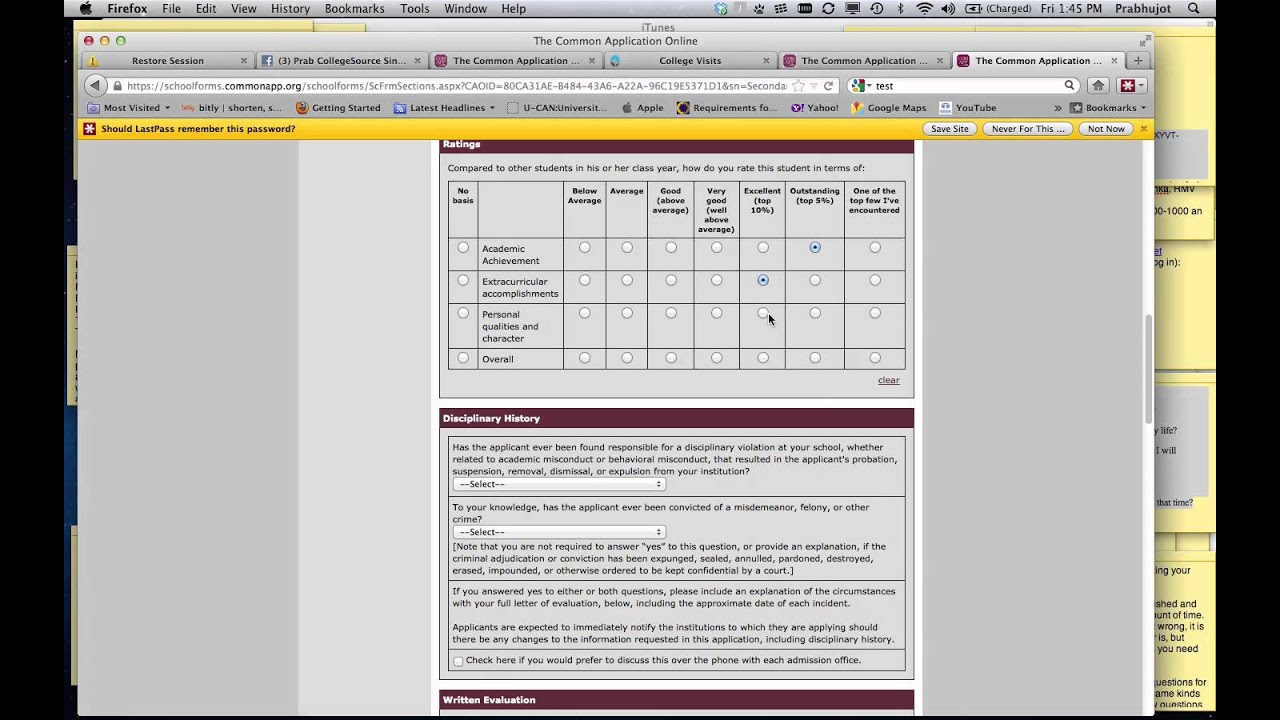
Task: Select Very good for Personal qualities
Action: [716, 314]
